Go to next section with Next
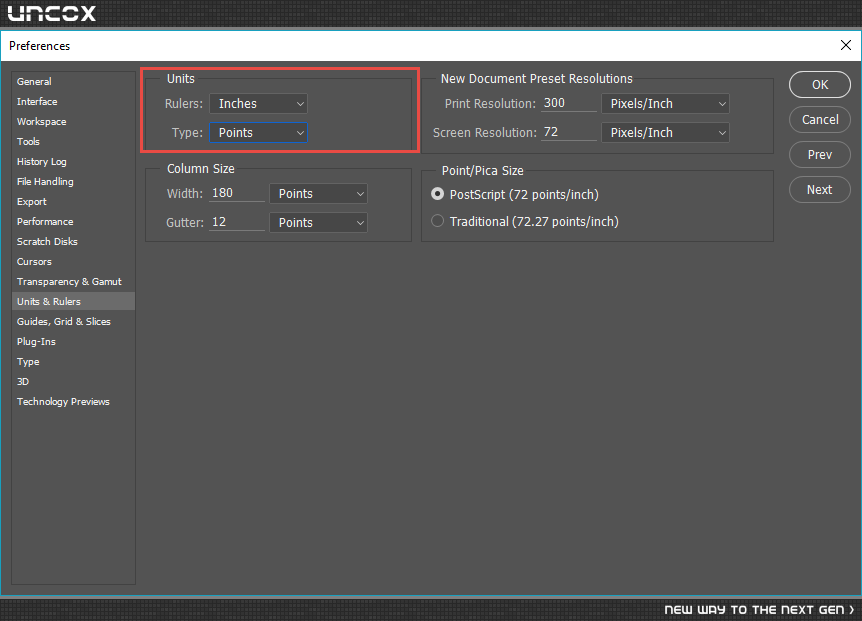The image size is (862, 621). 820,190
